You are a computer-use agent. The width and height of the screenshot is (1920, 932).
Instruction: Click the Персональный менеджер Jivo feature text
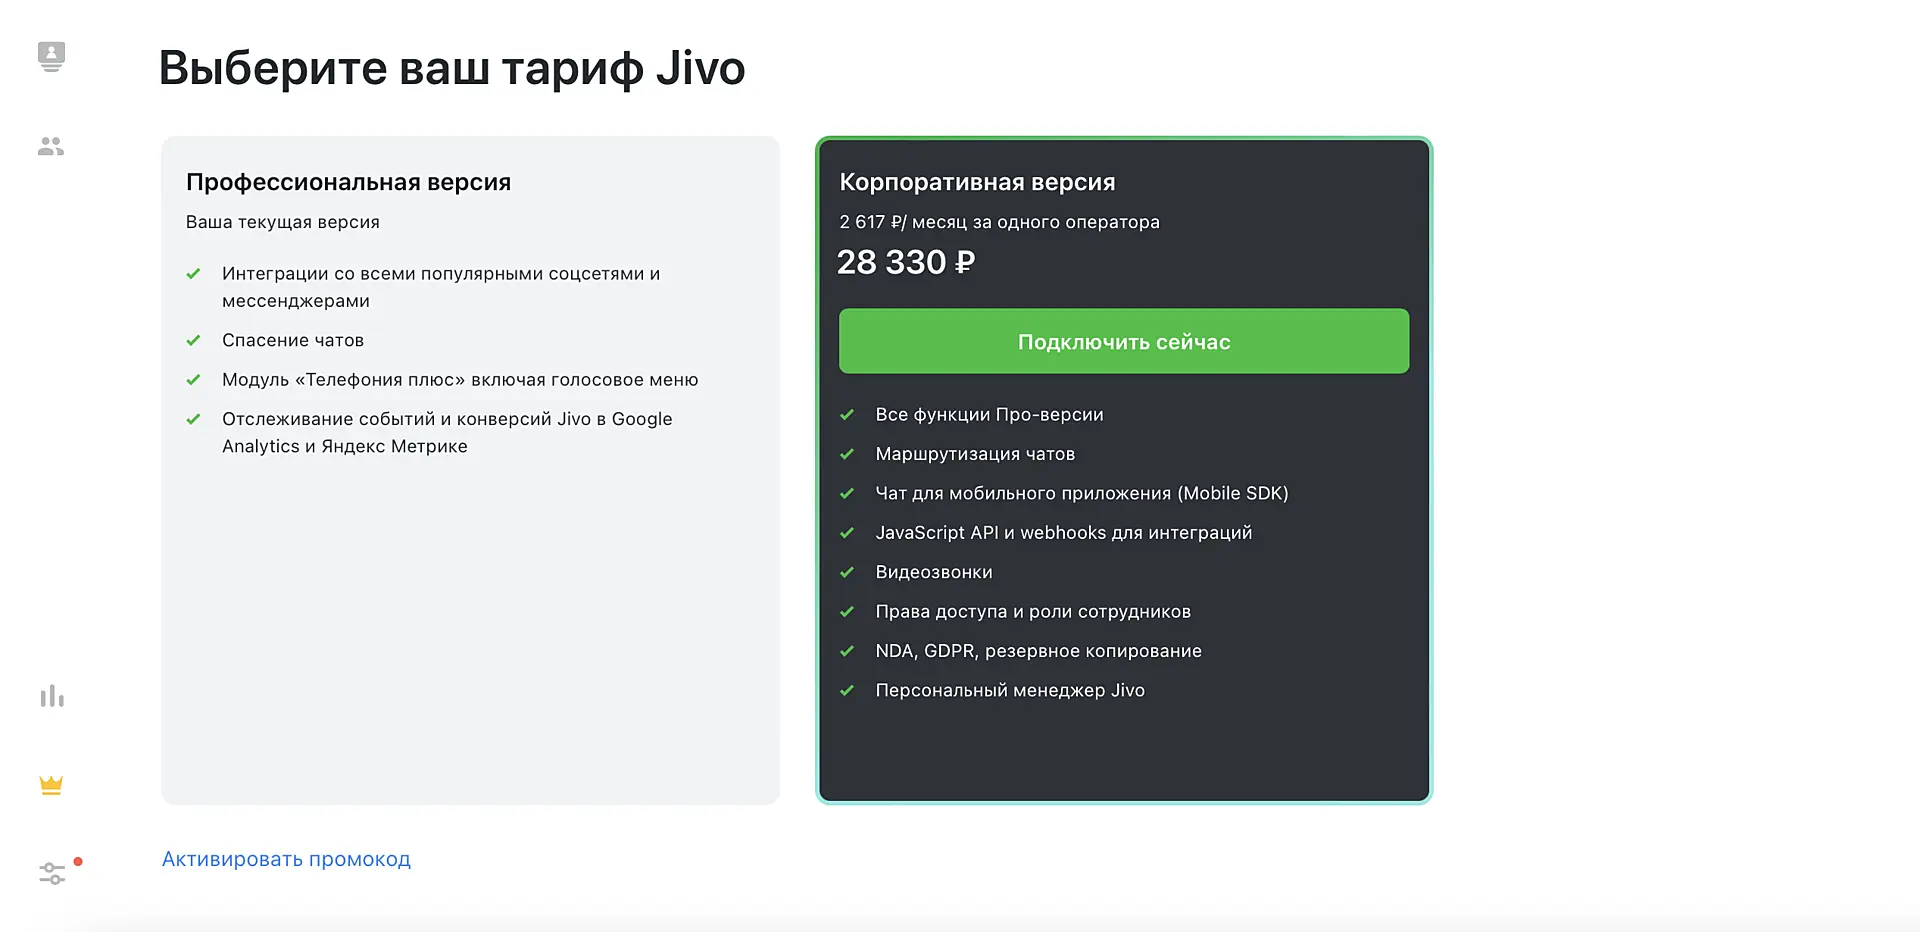[1010, 690]
